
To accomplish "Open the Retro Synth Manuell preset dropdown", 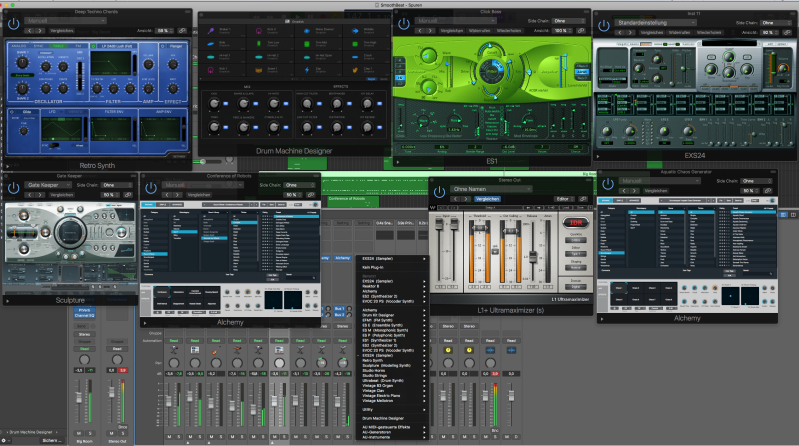I will [x=66, y=21].
